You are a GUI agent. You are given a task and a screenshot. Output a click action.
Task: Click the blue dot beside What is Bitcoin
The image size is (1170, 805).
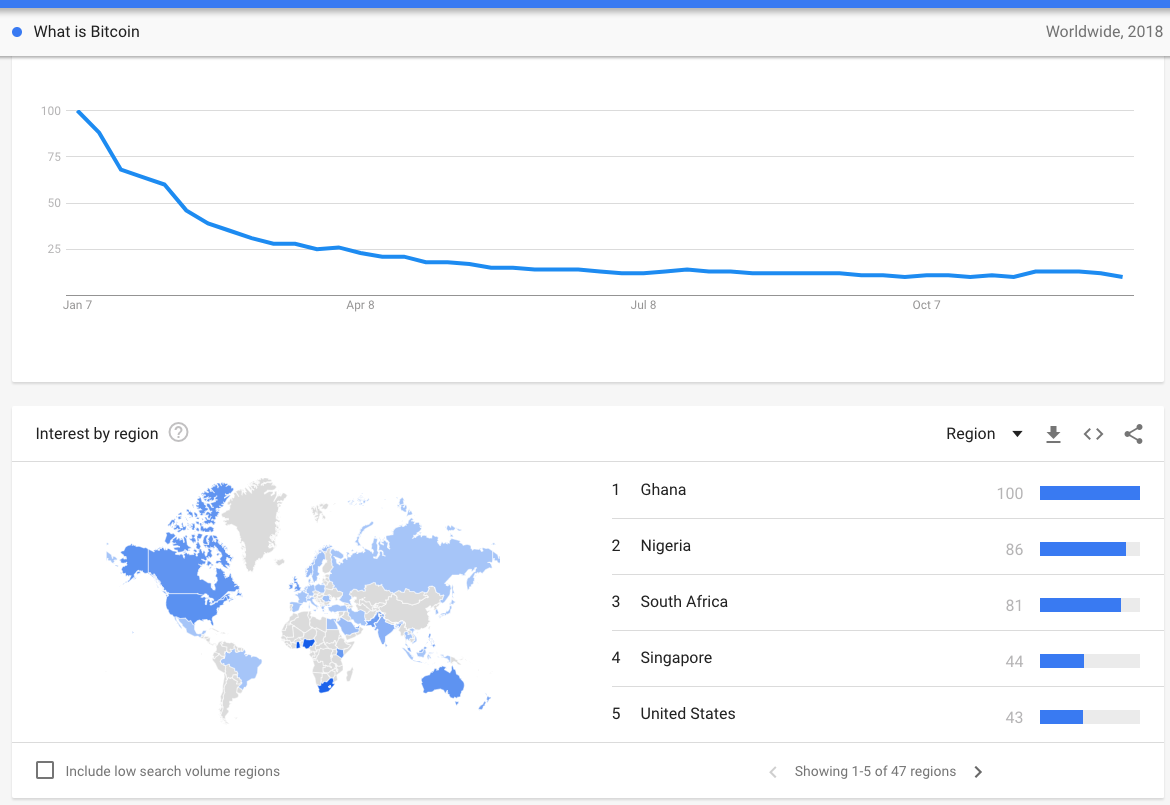17,32
